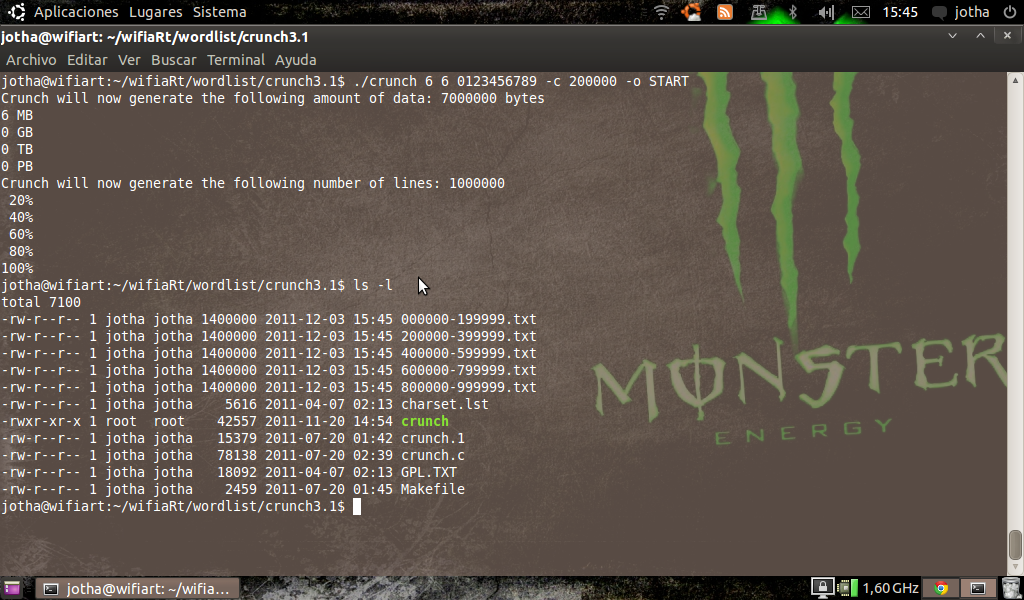Open the Lugares menu

tap(155, 12)
